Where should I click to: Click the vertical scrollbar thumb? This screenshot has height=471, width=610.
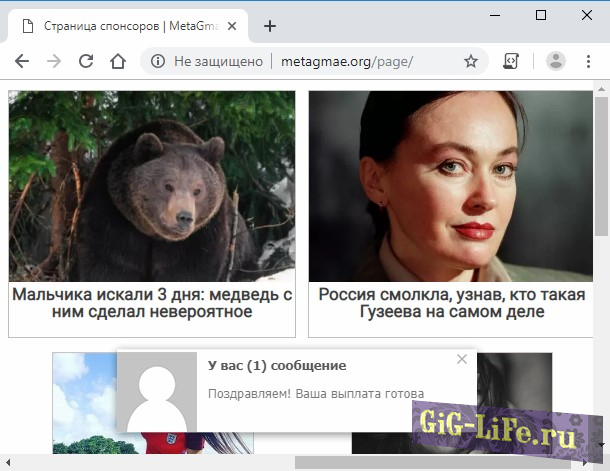coord(602,166)
